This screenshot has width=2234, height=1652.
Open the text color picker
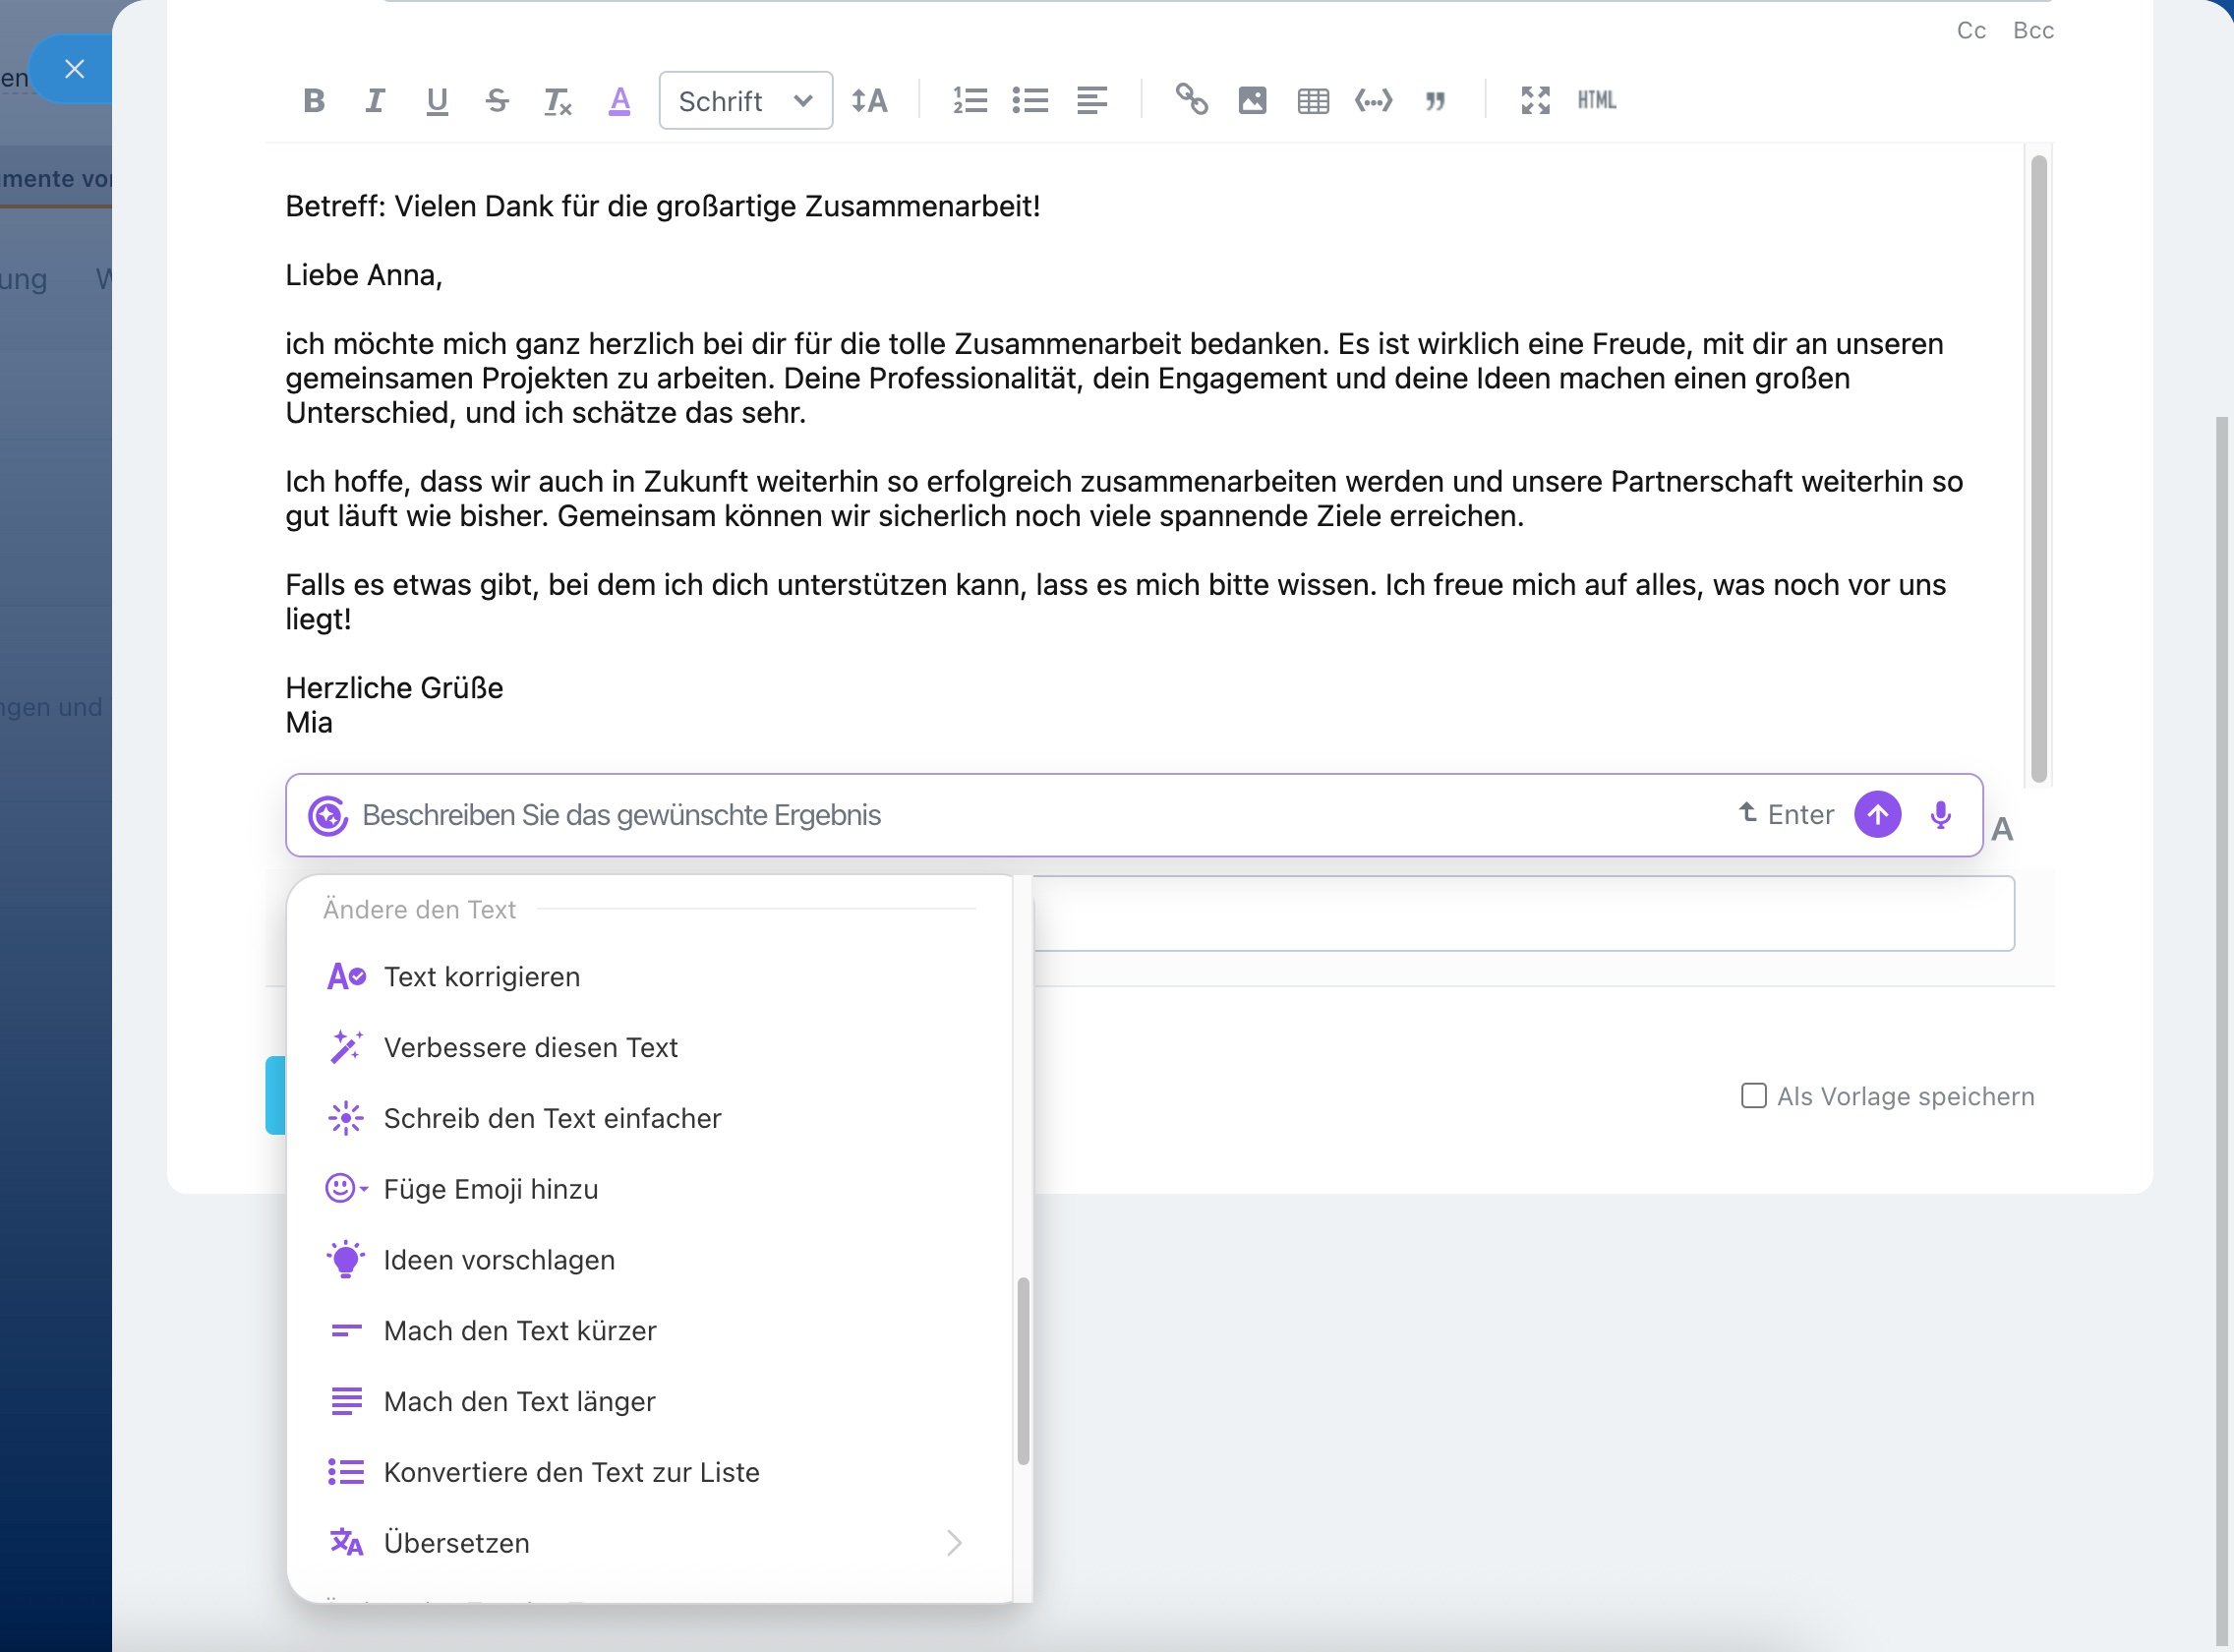[x=619, y=101]
